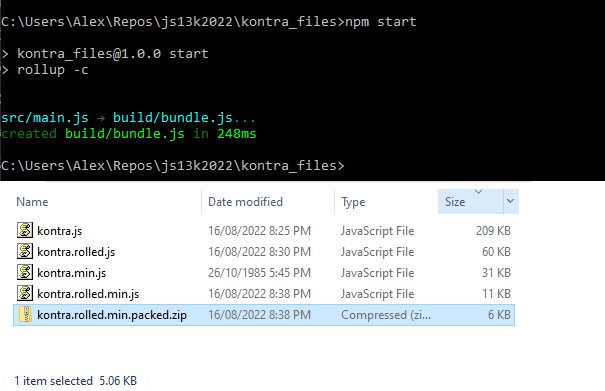Click the kontra.min.js file icon

(x=25, y=272)
